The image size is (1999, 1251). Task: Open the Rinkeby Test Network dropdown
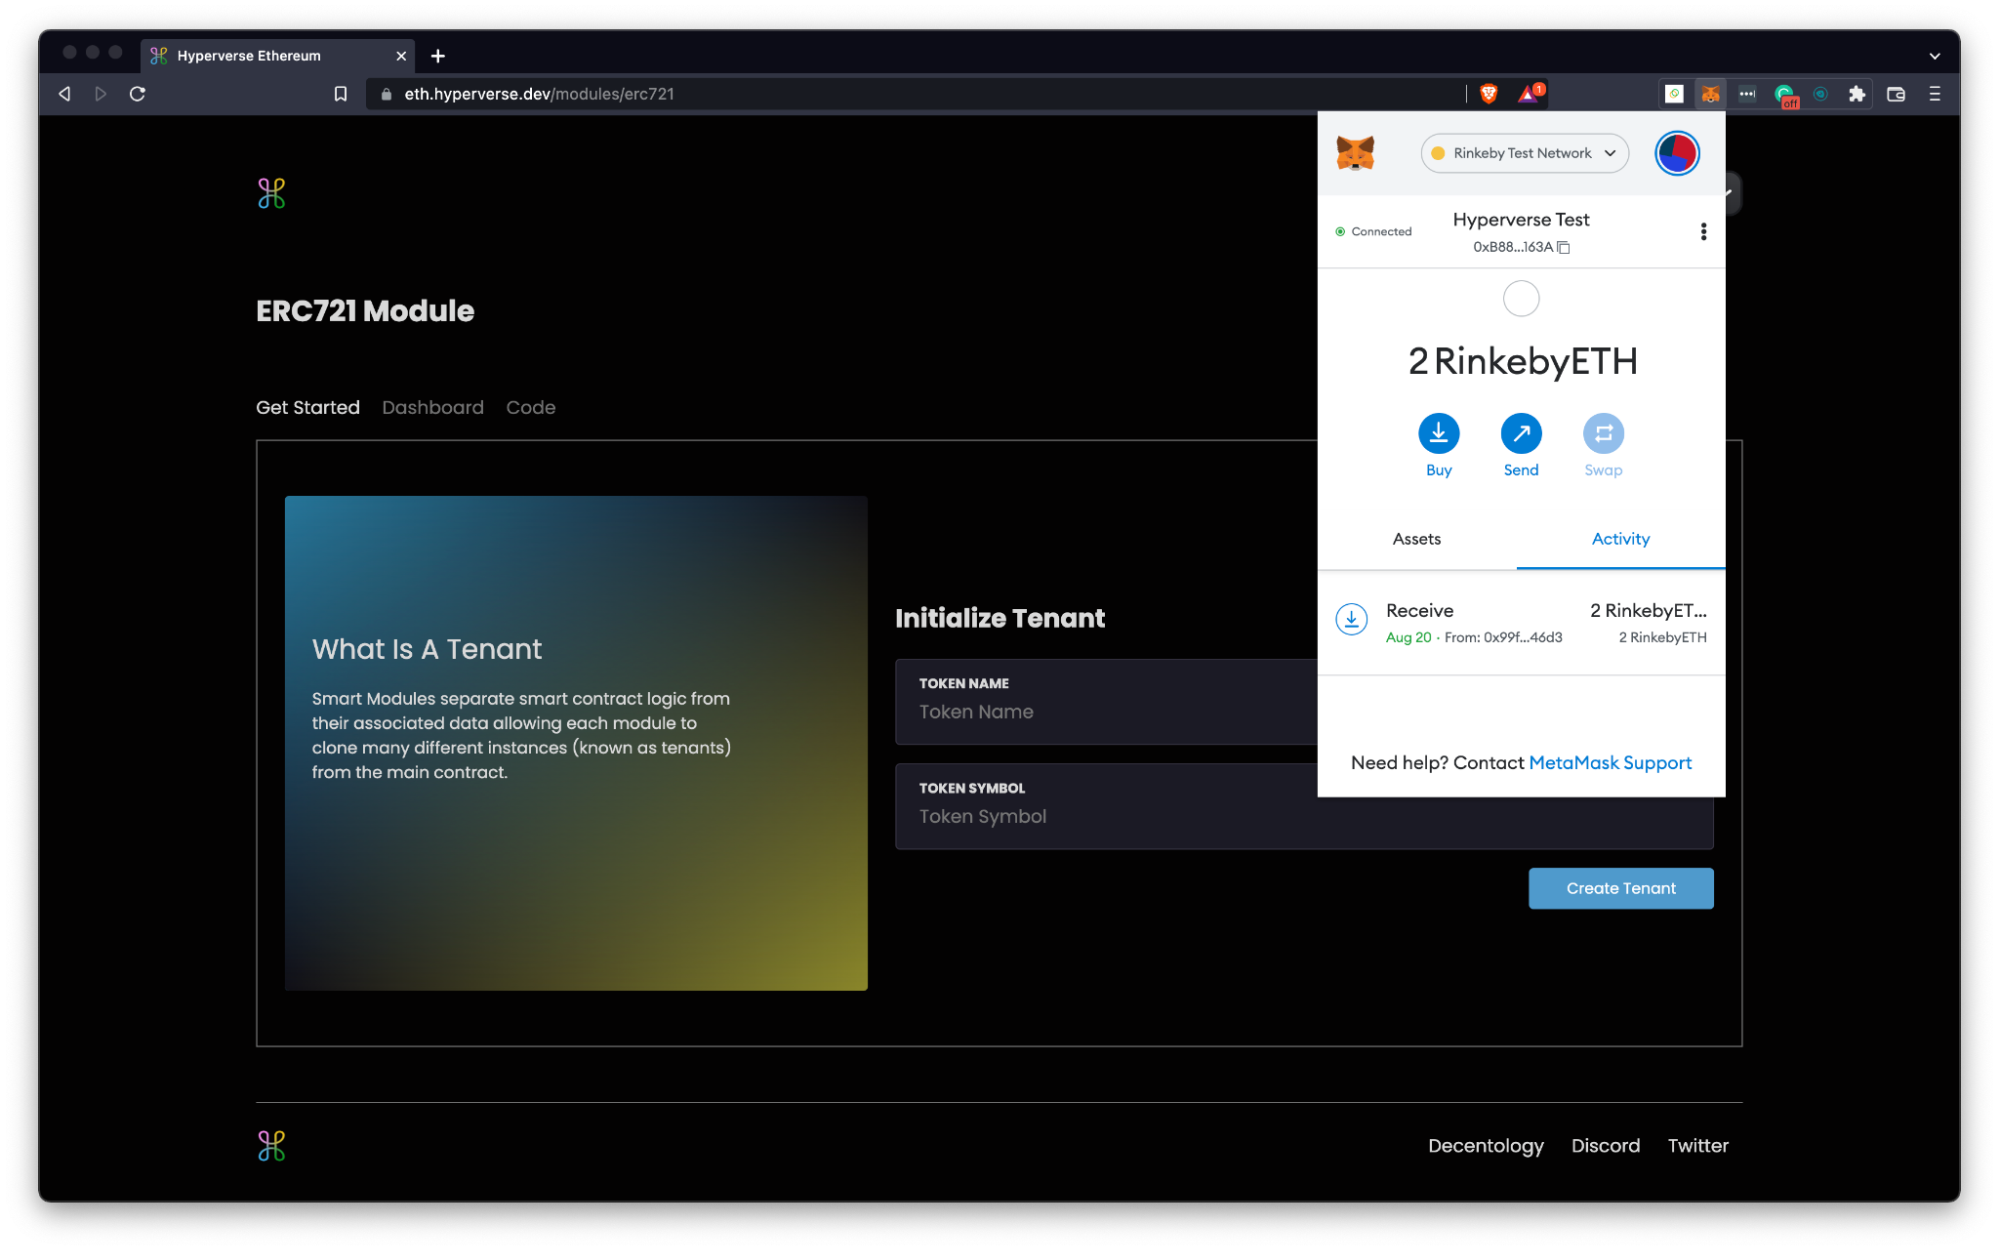click(1524, 153)
